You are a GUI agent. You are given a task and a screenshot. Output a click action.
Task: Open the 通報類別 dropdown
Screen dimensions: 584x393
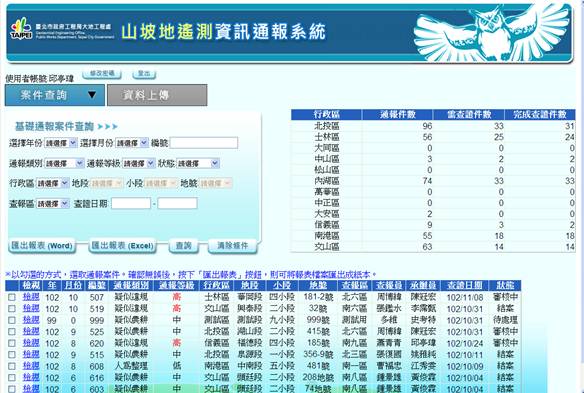point(64,163)
